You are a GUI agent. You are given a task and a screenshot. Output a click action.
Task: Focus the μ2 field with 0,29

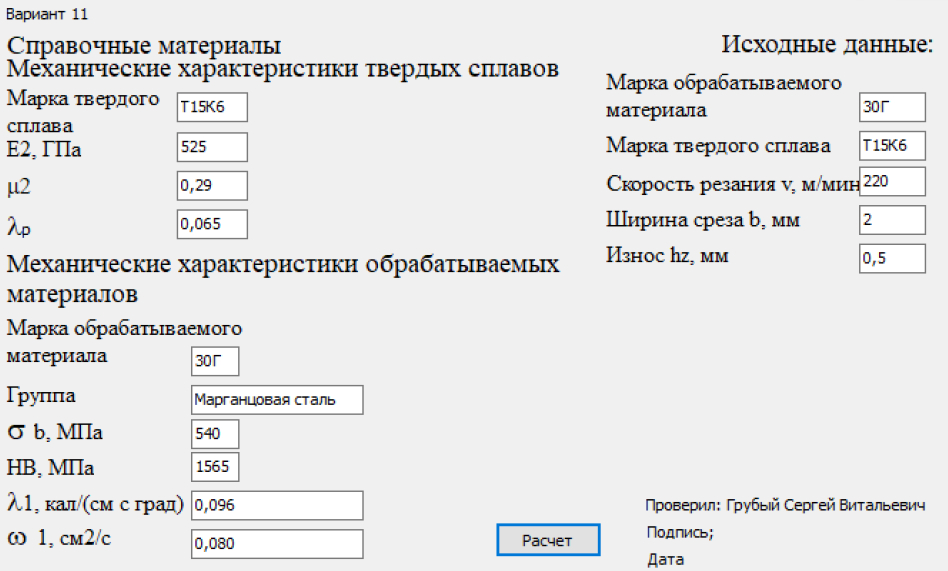pyautogui.click(x=212, y=186)
